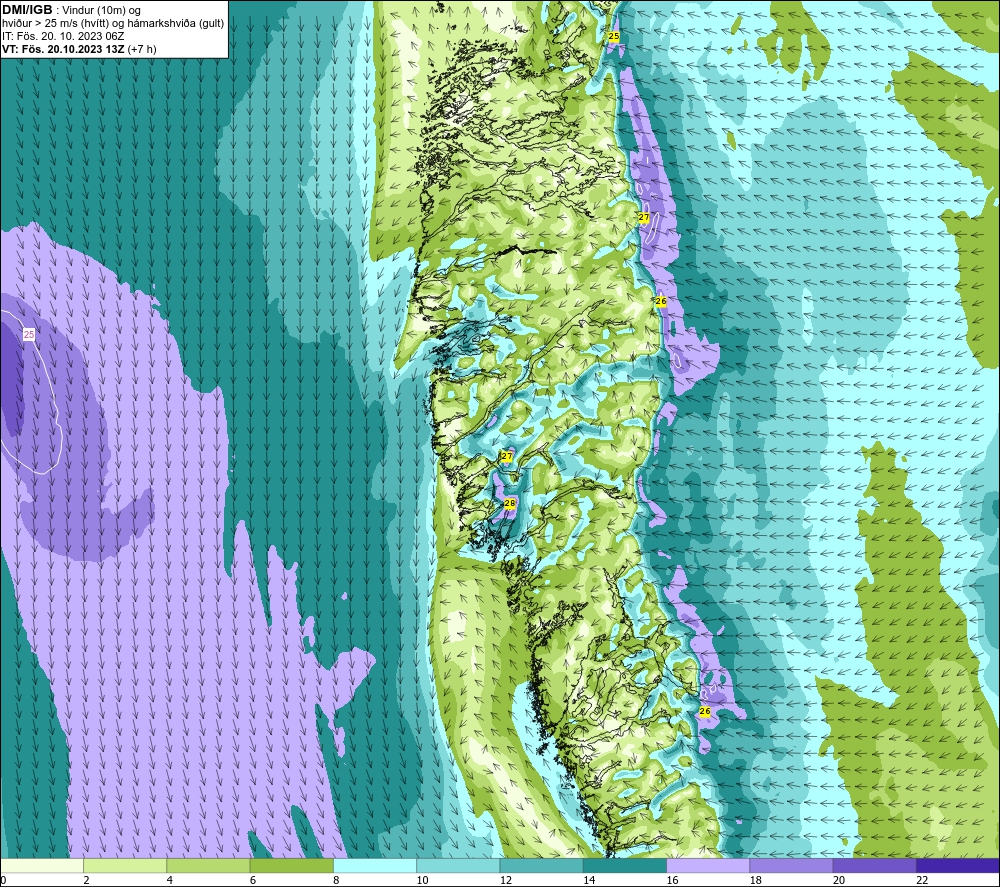Pick the 10–12 m/s light teal scale swatch
Viewport: 1000px width, 887px height.
(x=458, y=865)
